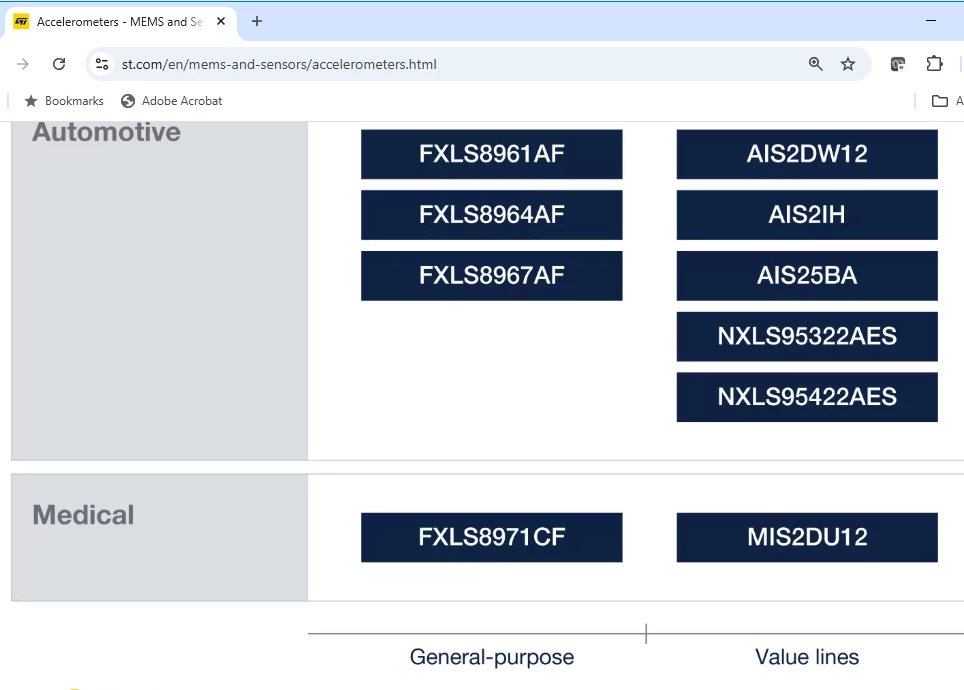
Task: Open the NXLS95422AES product button
Action: (807, 397)
